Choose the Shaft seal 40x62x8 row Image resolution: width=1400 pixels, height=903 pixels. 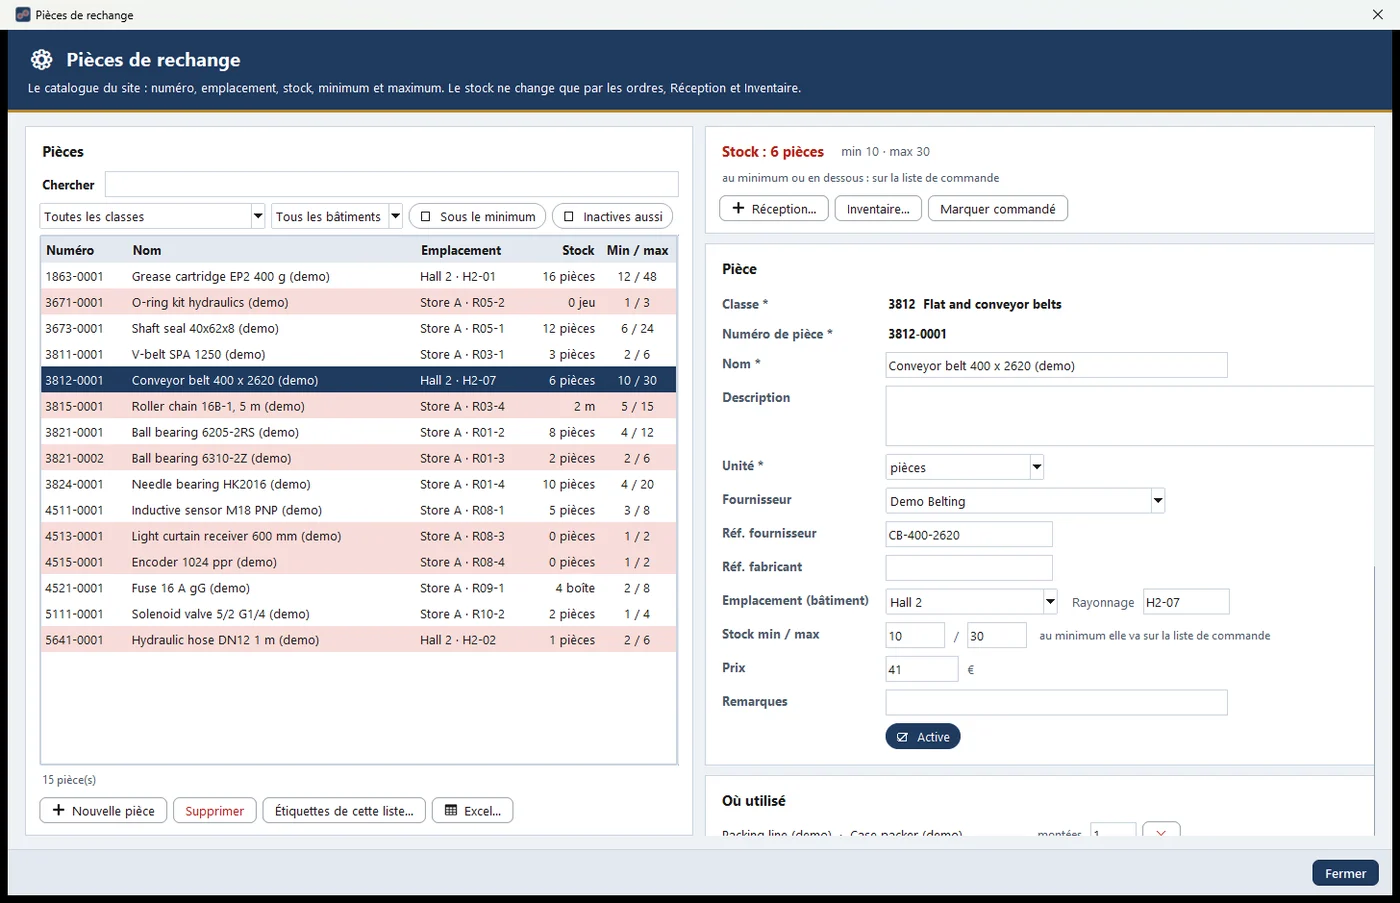pyautogui.click(x=359, y=328)
